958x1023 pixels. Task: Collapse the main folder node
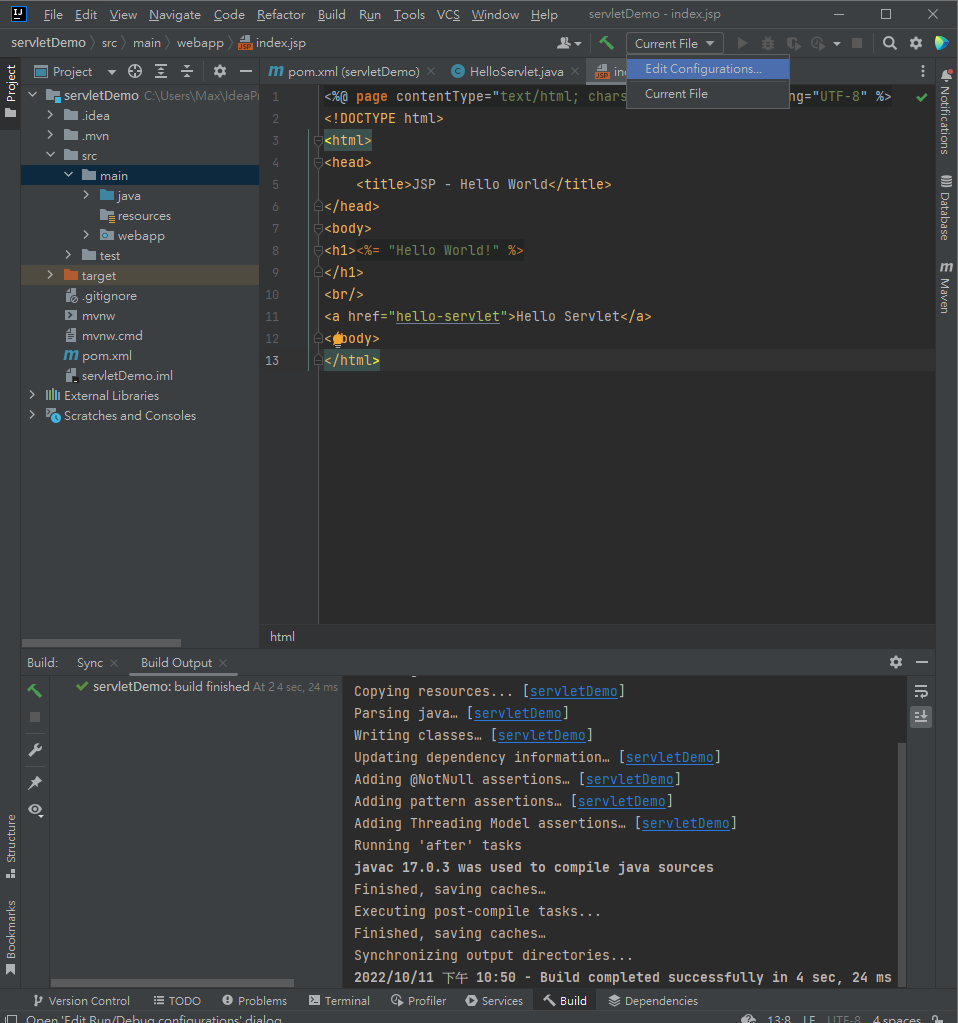coord(69,175)
